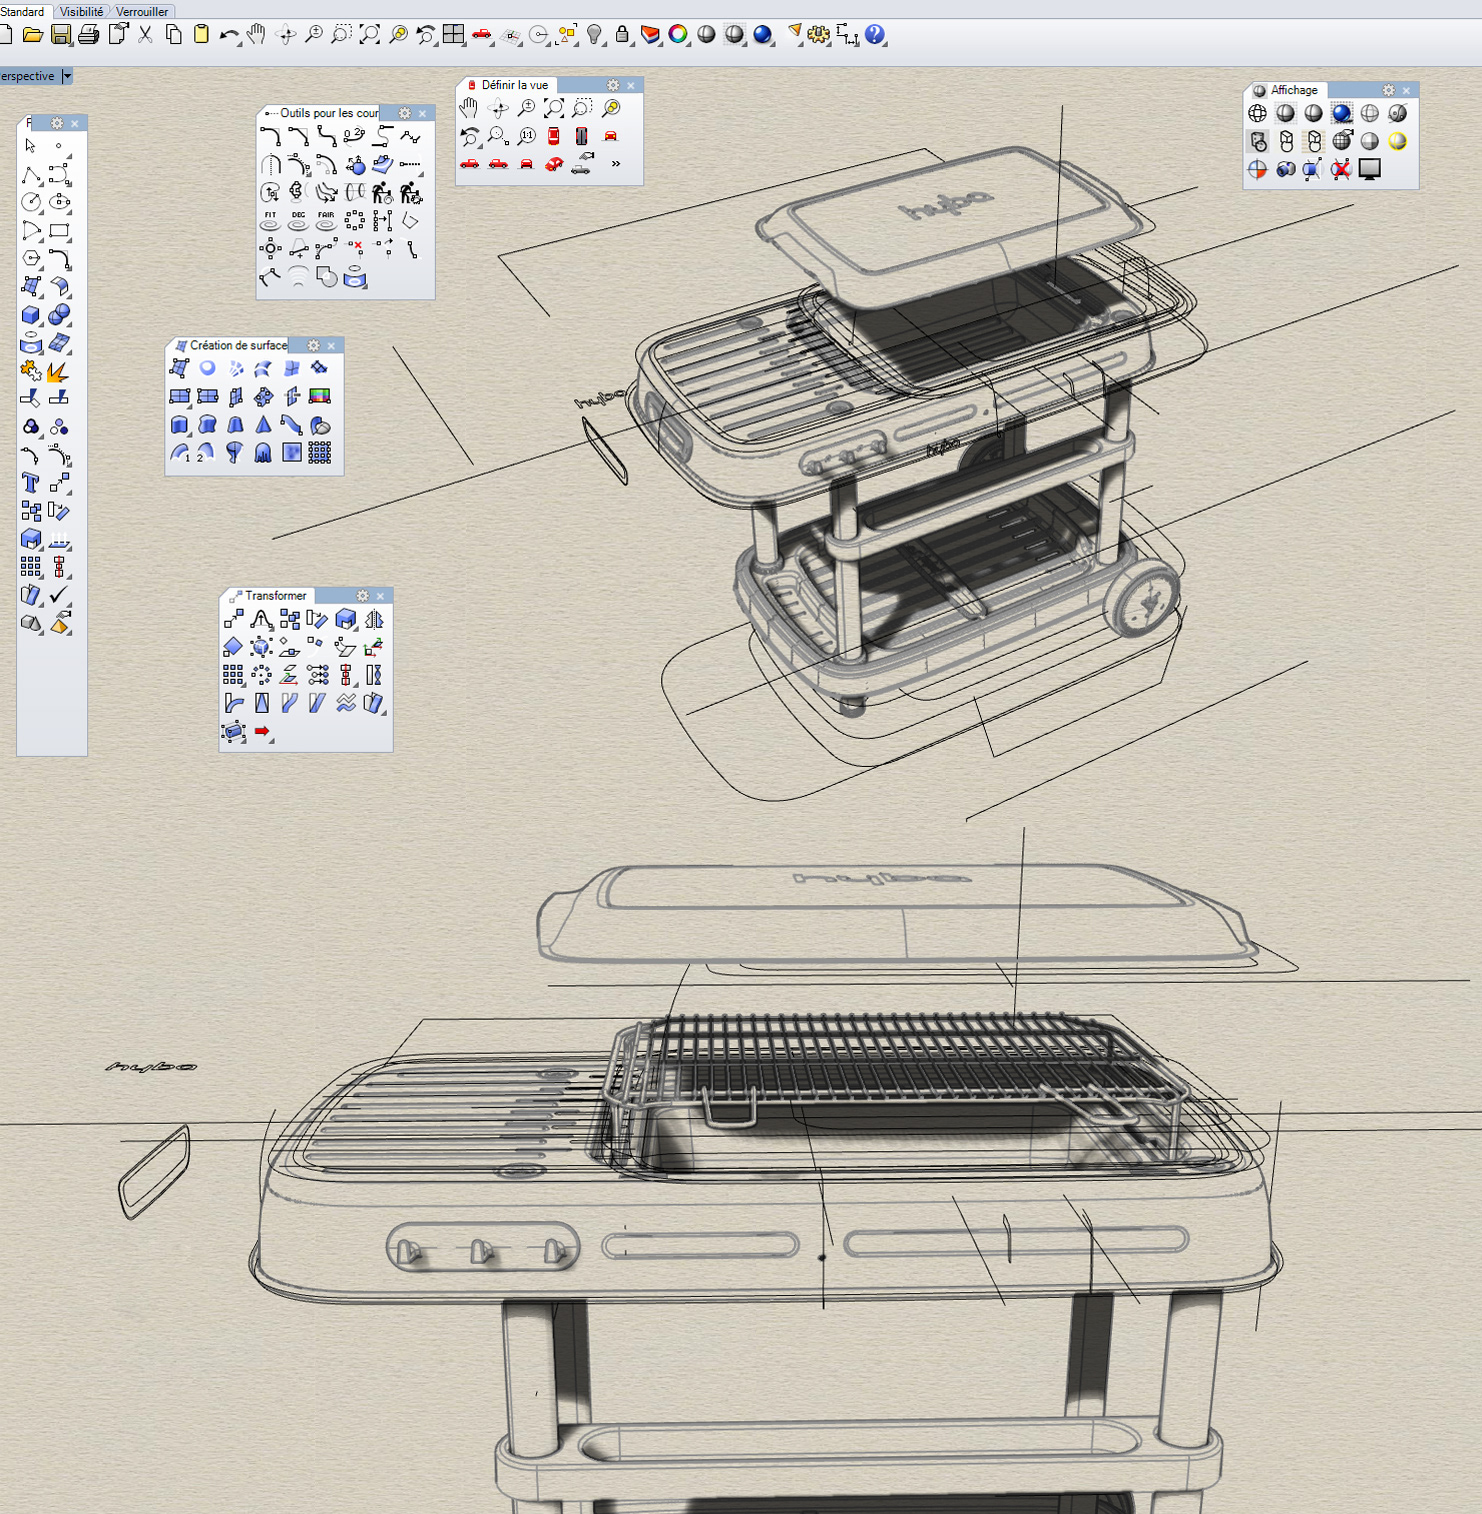Save the model with the floppy disk icon

pos(60,35)
